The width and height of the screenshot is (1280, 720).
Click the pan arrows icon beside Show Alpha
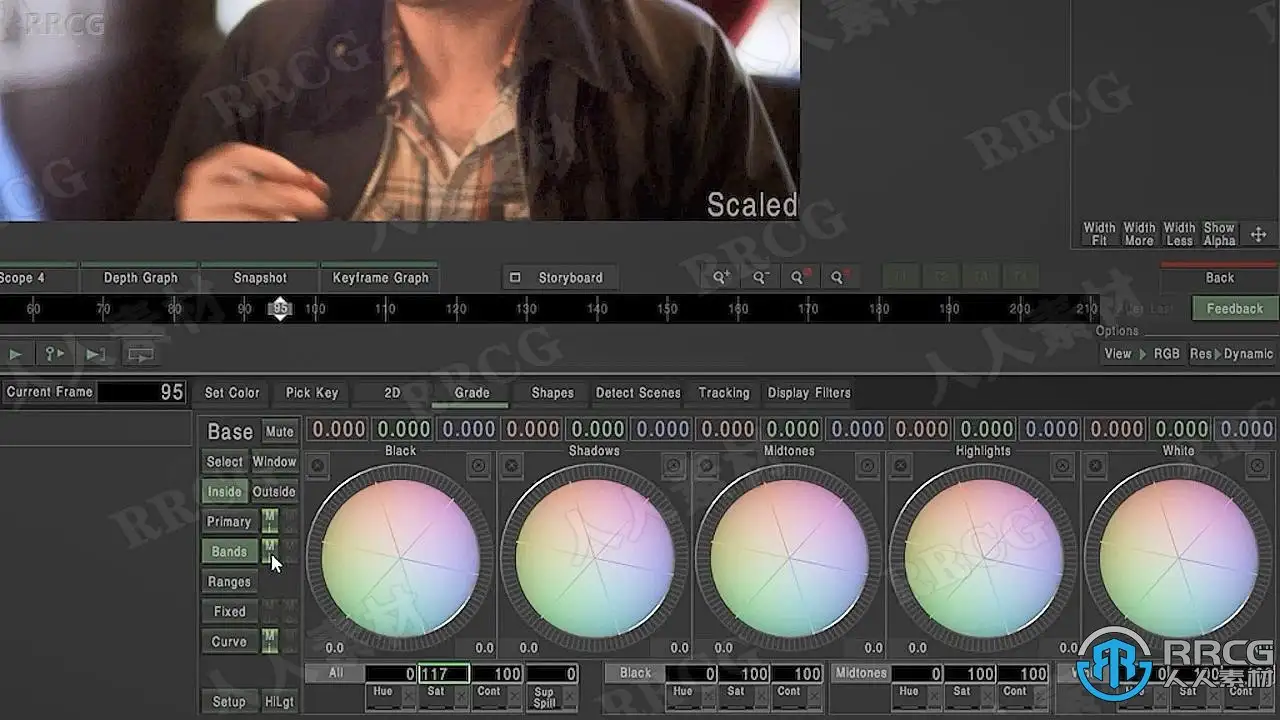(x=1258, y=235)
